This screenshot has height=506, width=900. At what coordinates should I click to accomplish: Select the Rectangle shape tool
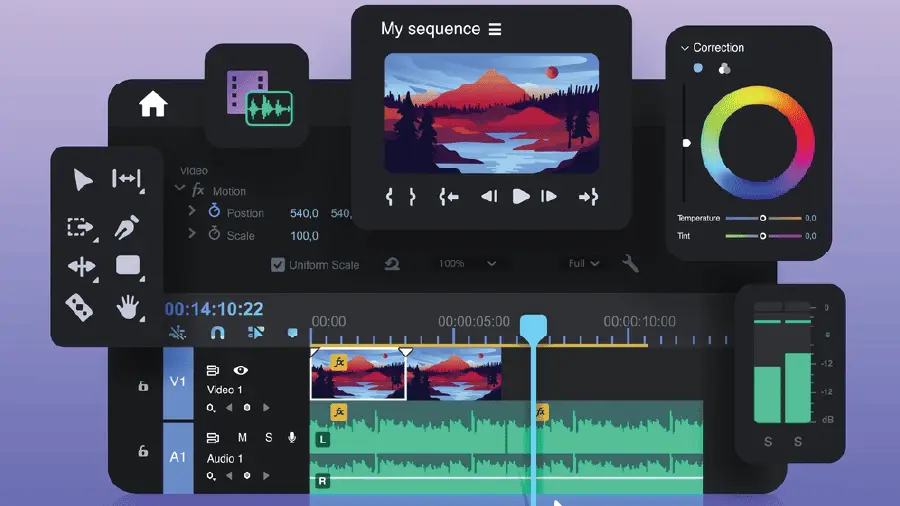click(128, 266)
